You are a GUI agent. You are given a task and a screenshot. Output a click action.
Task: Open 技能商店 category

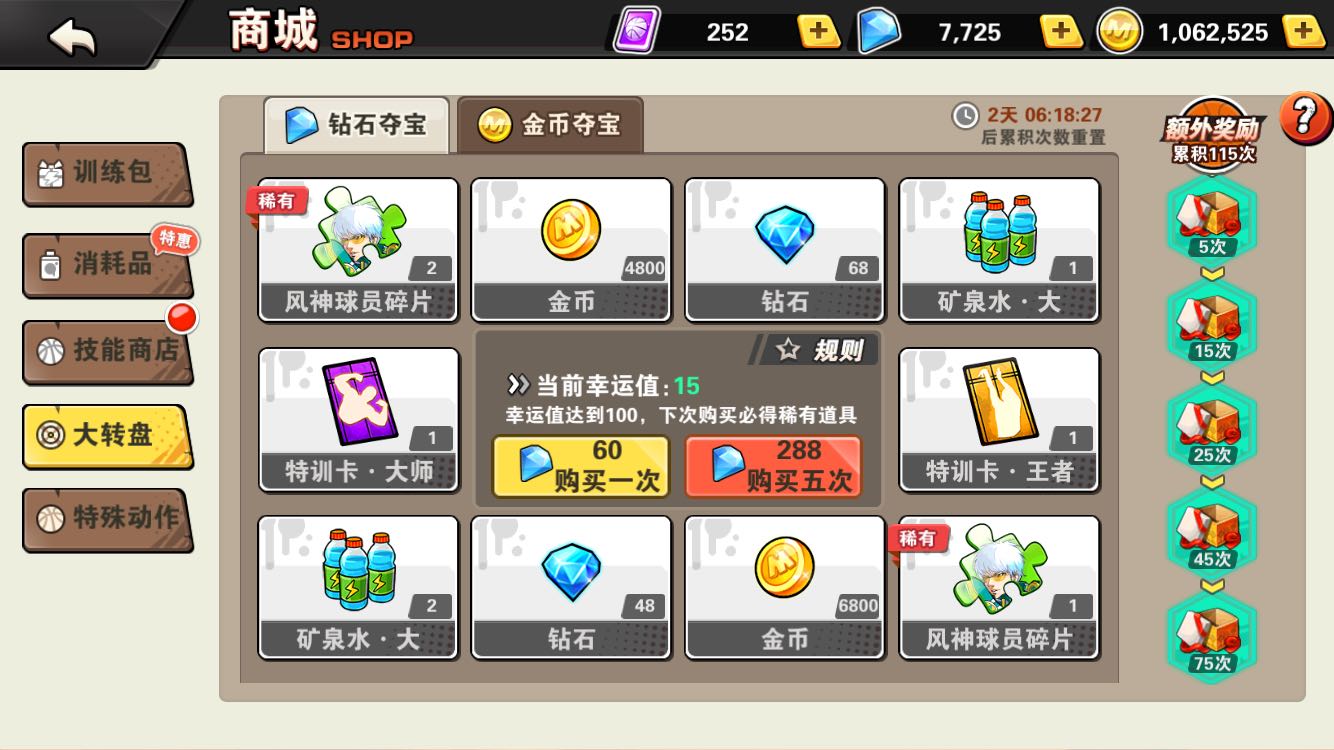click(106, 352)
